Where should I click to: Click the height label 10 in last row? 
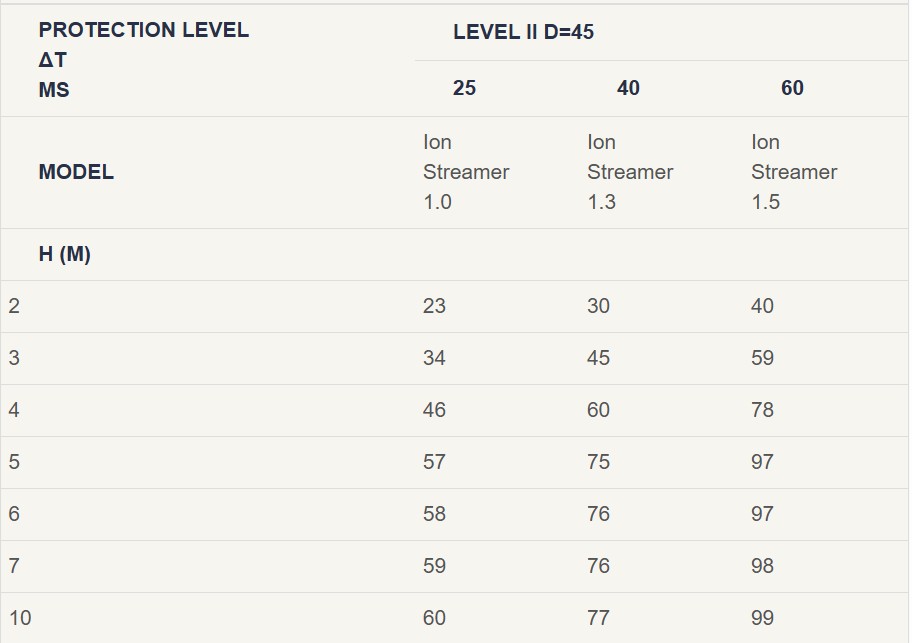20,618
